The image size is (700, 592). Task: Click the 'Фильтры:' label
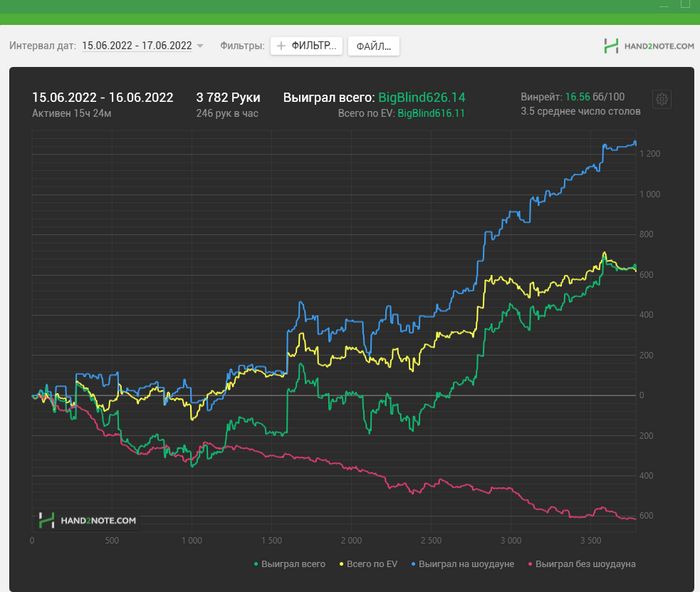coord(242,46)
